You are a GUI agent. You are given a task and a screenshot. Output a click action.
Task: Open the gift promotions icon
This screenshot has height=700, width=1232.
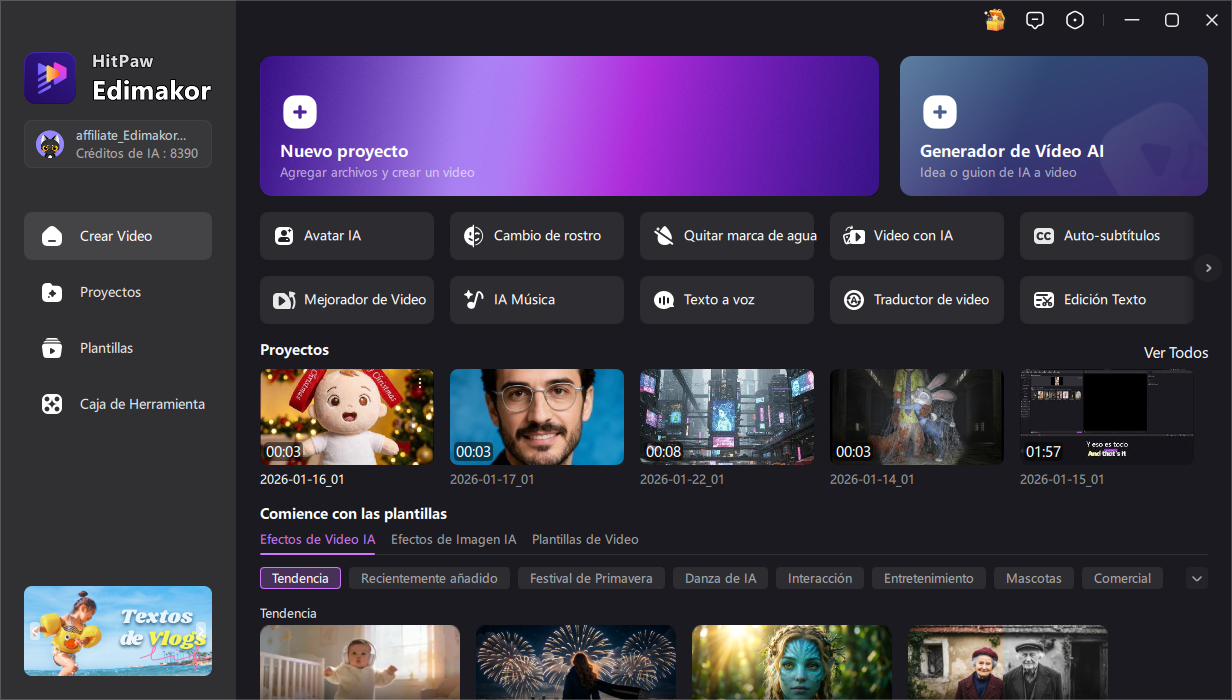tap(994, 19)
